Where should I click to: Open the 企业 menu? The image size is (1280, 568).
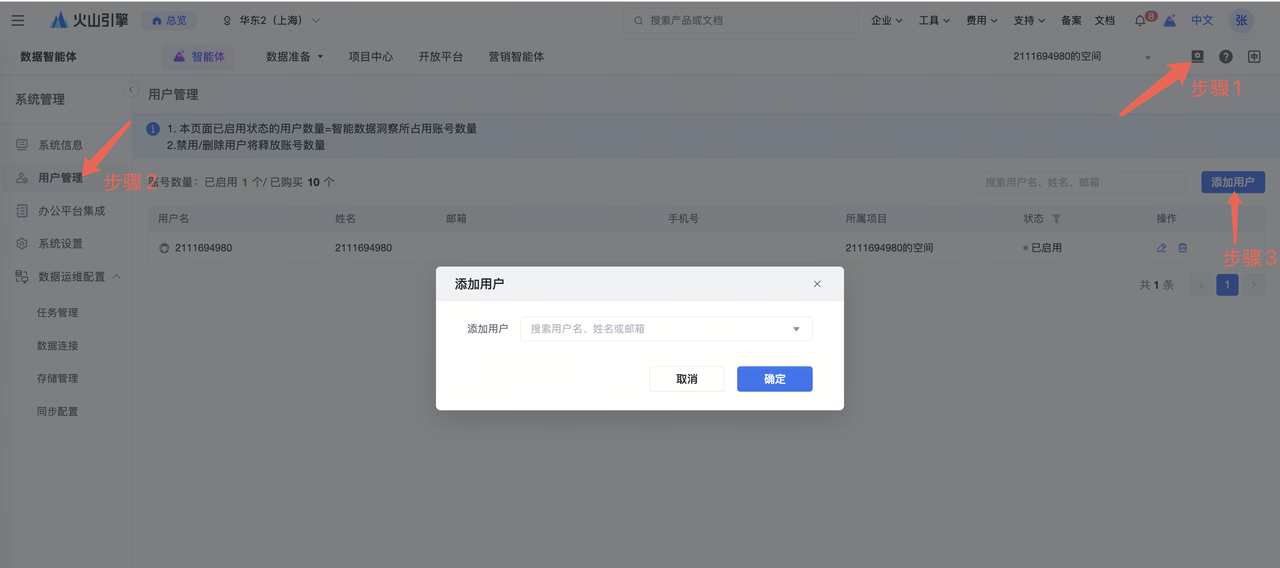point(886,20)
